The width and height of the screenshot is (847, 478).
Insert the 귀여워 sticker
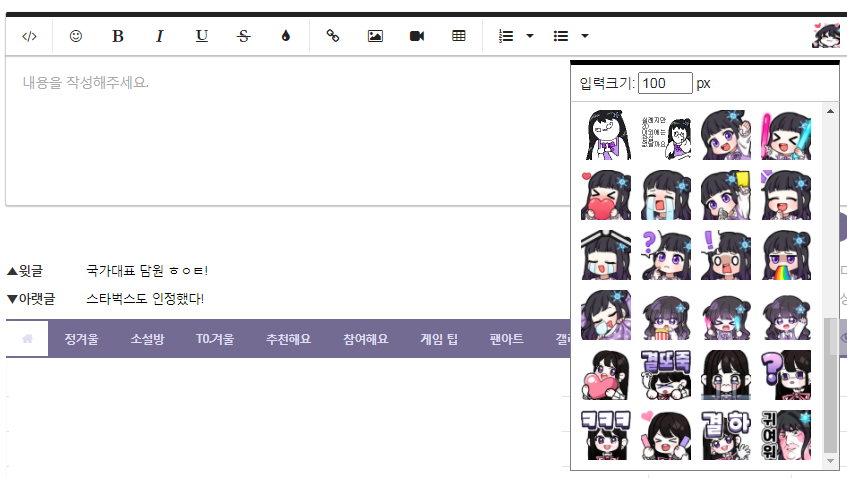785,435
